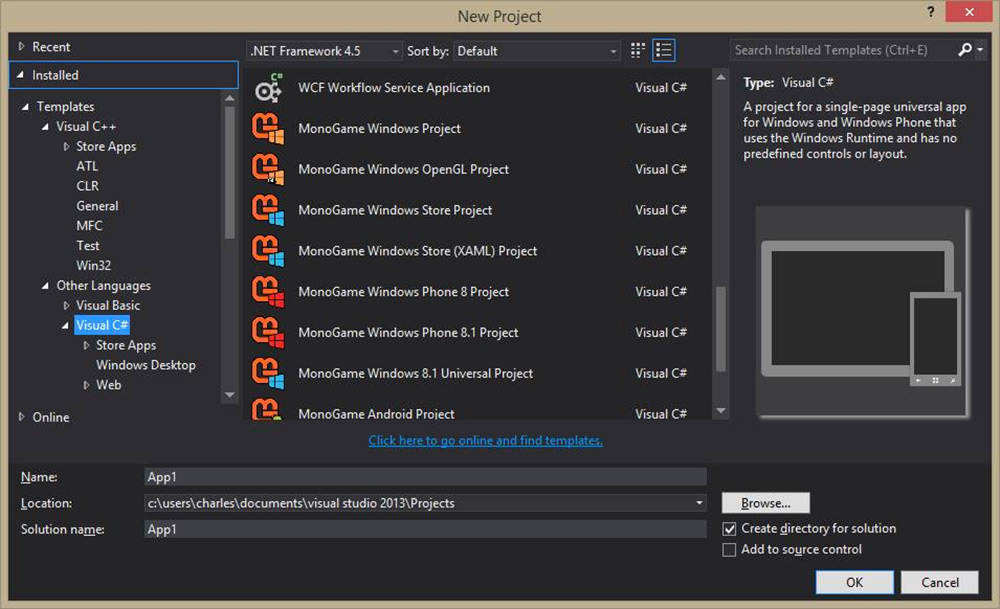Viewport: 1000px width, 609px height.
Task: Expand Store Apps under Visual C#
Action: [86, 345]
